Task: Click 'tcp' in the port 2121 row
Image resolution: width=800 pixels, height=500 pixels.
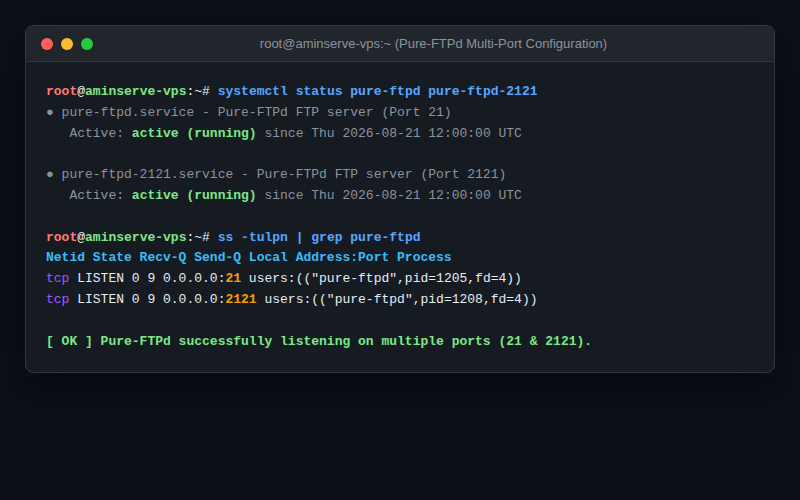Action: (58, 299)
